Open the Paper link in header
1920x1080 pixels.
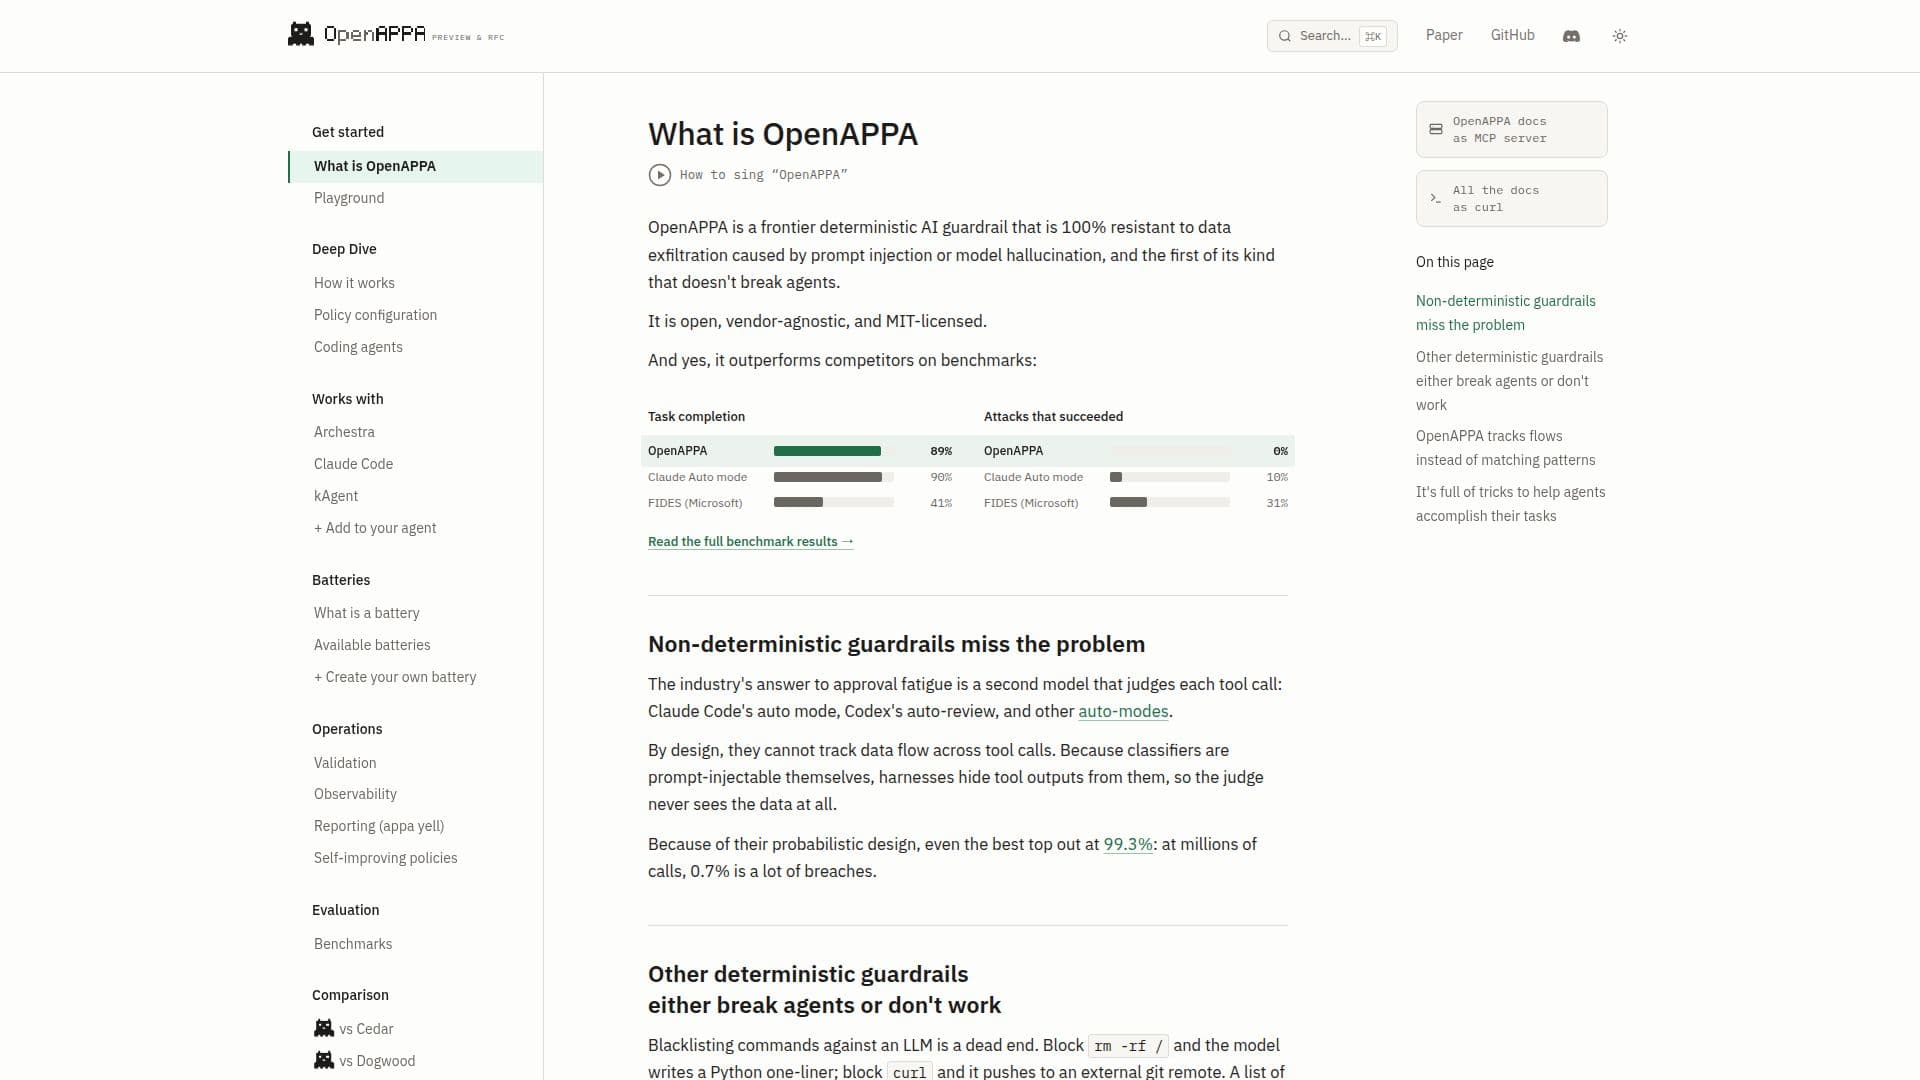coord(1444,35)
